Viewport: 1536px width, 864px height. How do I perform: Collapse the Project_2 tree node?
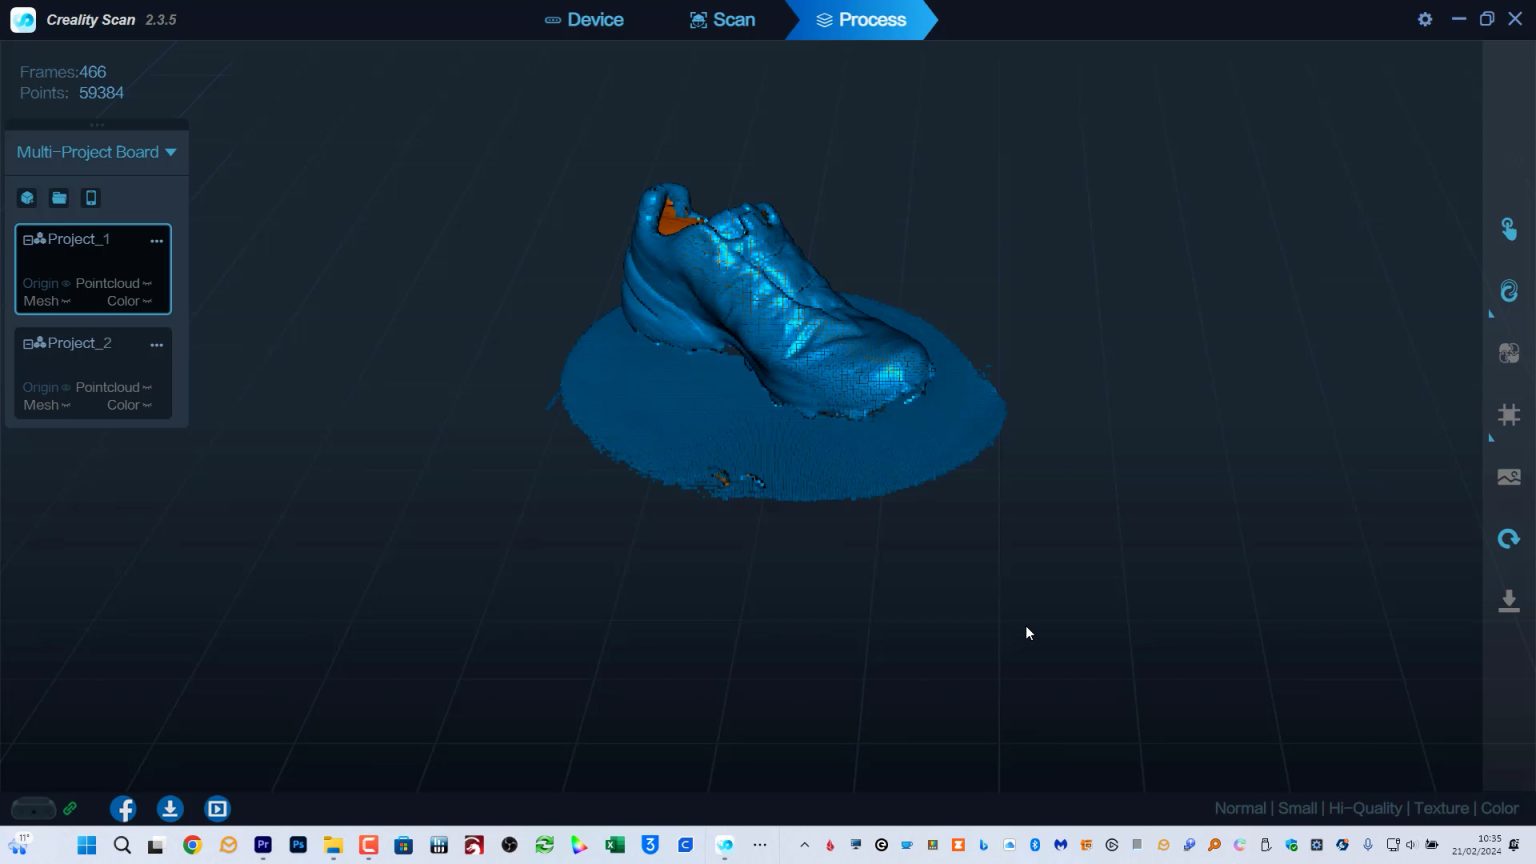tap(28, 344)
